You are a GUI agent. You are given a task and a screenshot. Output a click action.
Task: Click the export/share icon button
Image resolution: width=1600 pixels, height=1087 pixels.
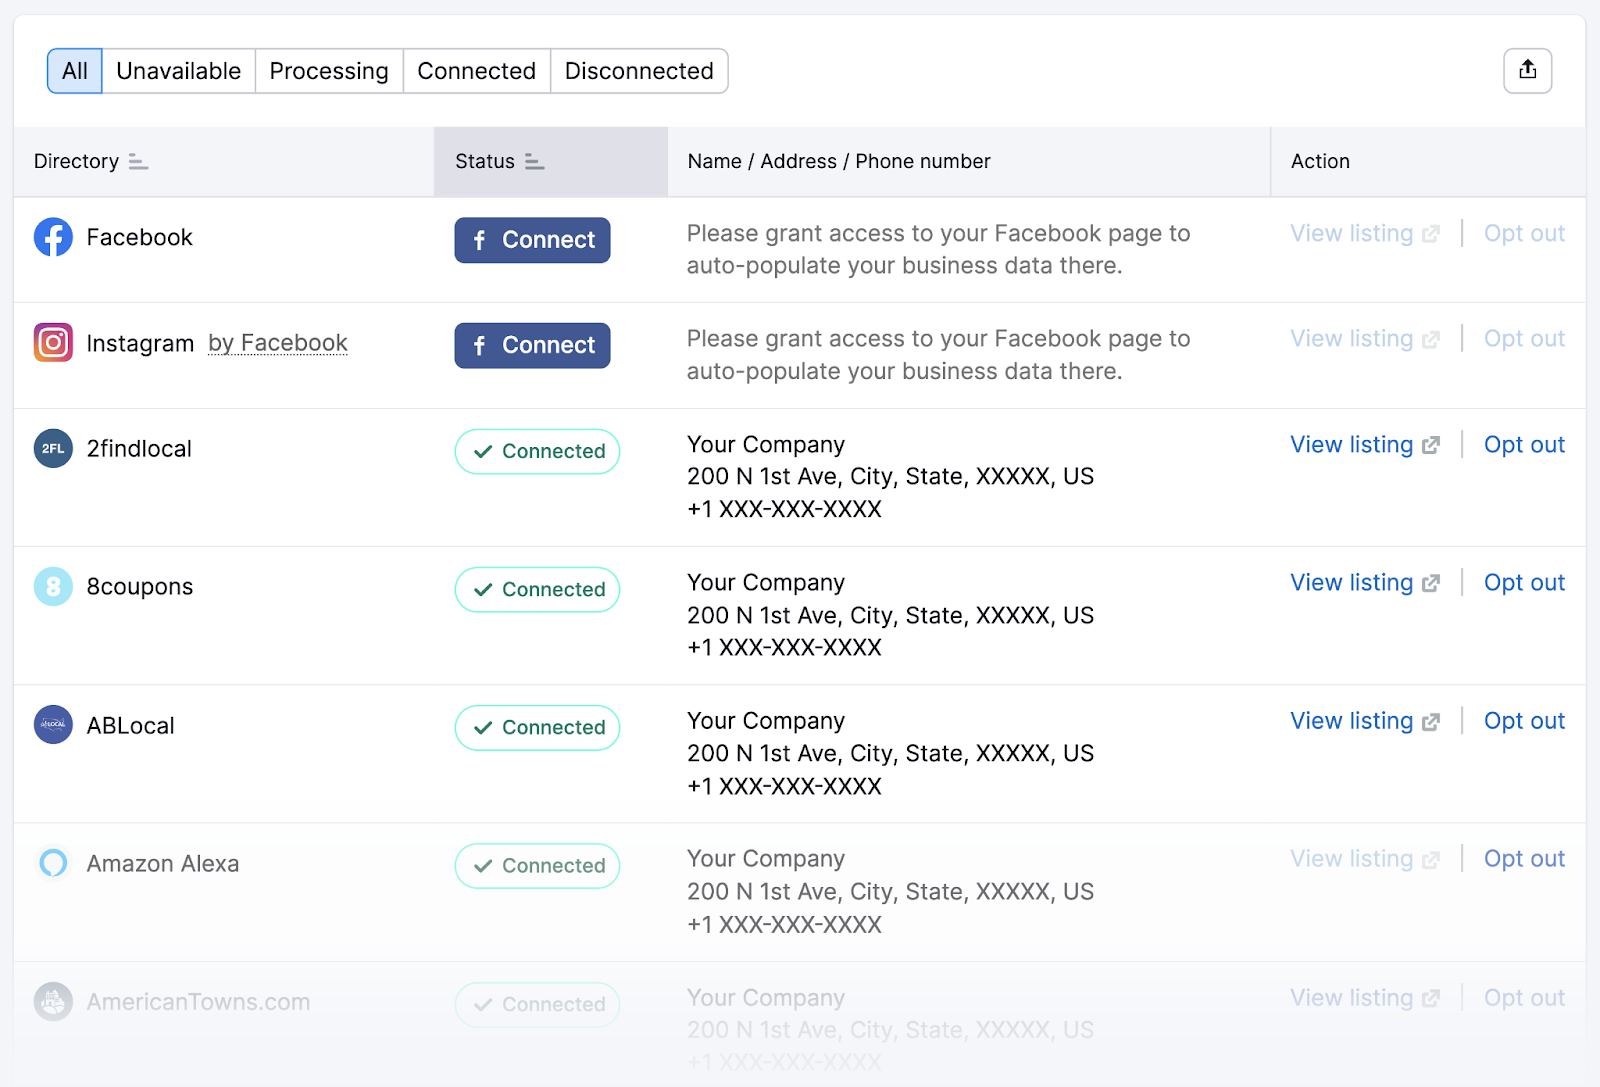pos(1527,71)
